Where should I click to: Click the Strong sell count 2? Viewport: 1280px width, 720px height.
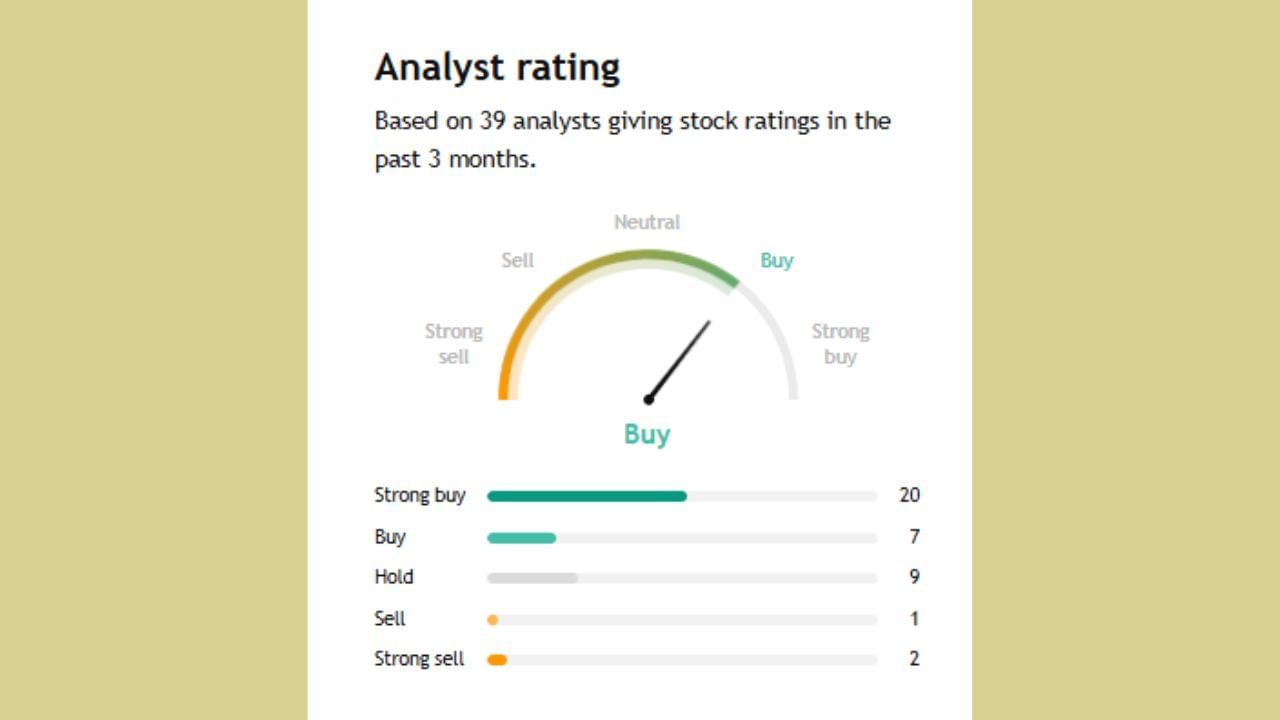click(914, 659)
